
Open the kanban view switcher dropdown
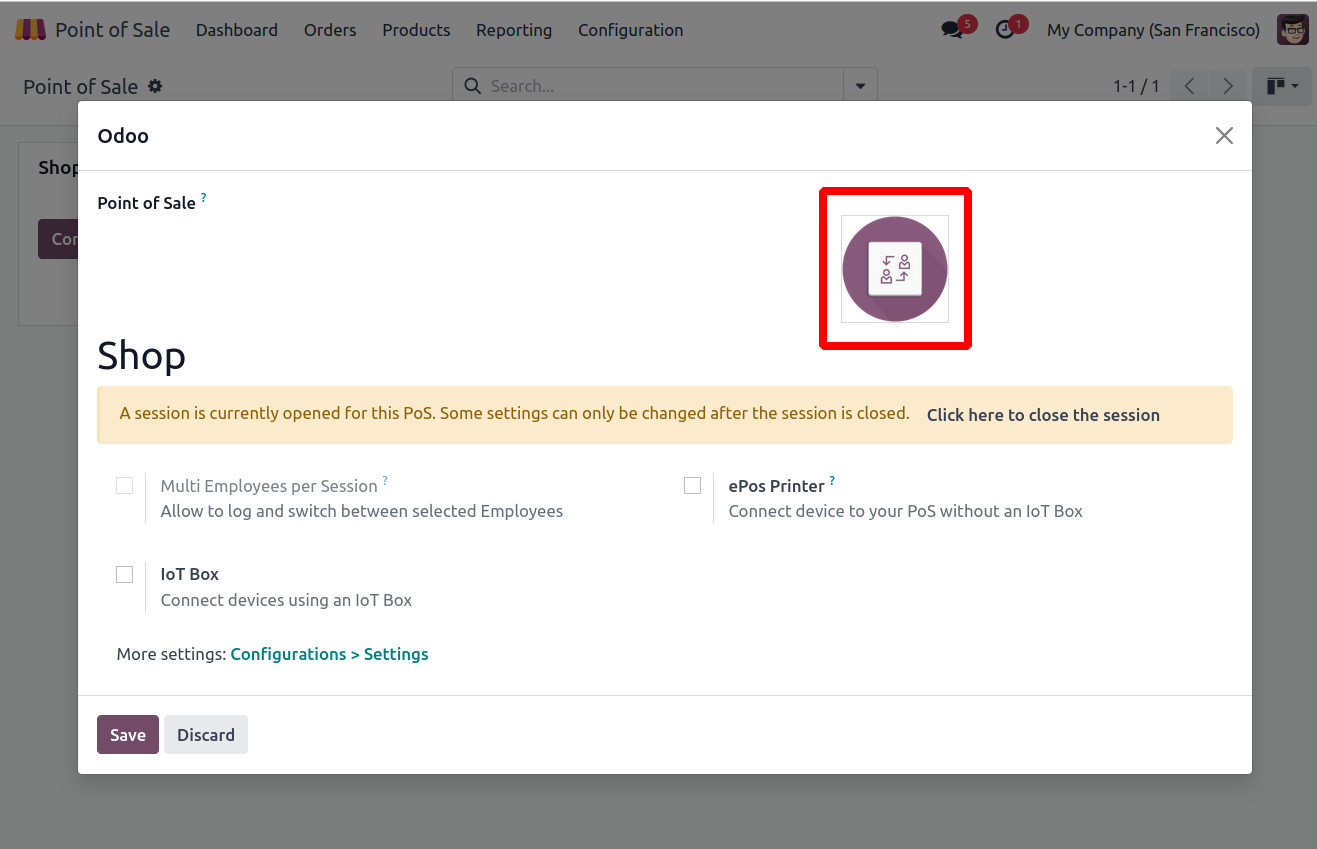(1283, 86)
